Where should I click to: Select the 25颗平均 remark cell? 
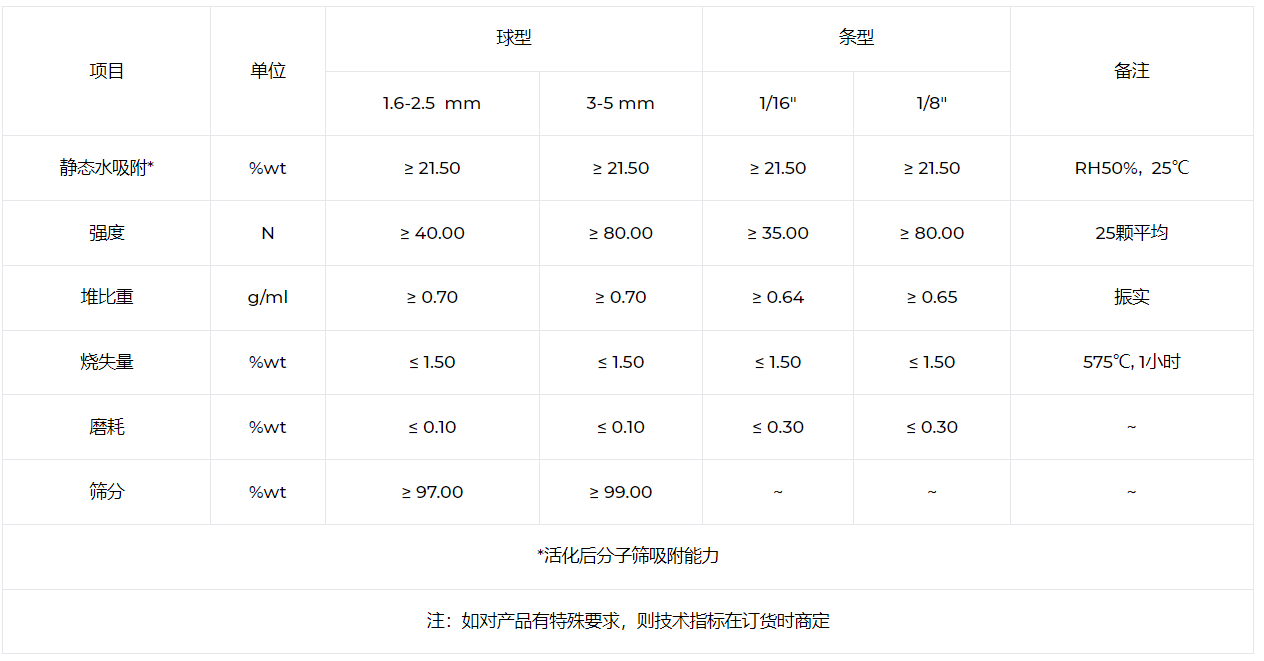1131,233
